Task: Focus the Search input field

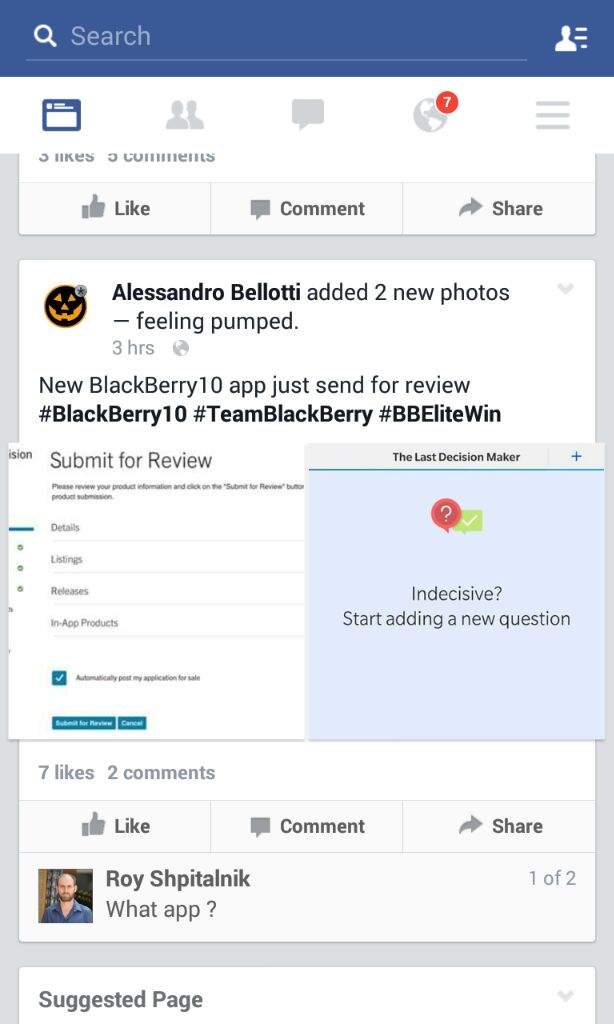Action: (x=276, y=37)
